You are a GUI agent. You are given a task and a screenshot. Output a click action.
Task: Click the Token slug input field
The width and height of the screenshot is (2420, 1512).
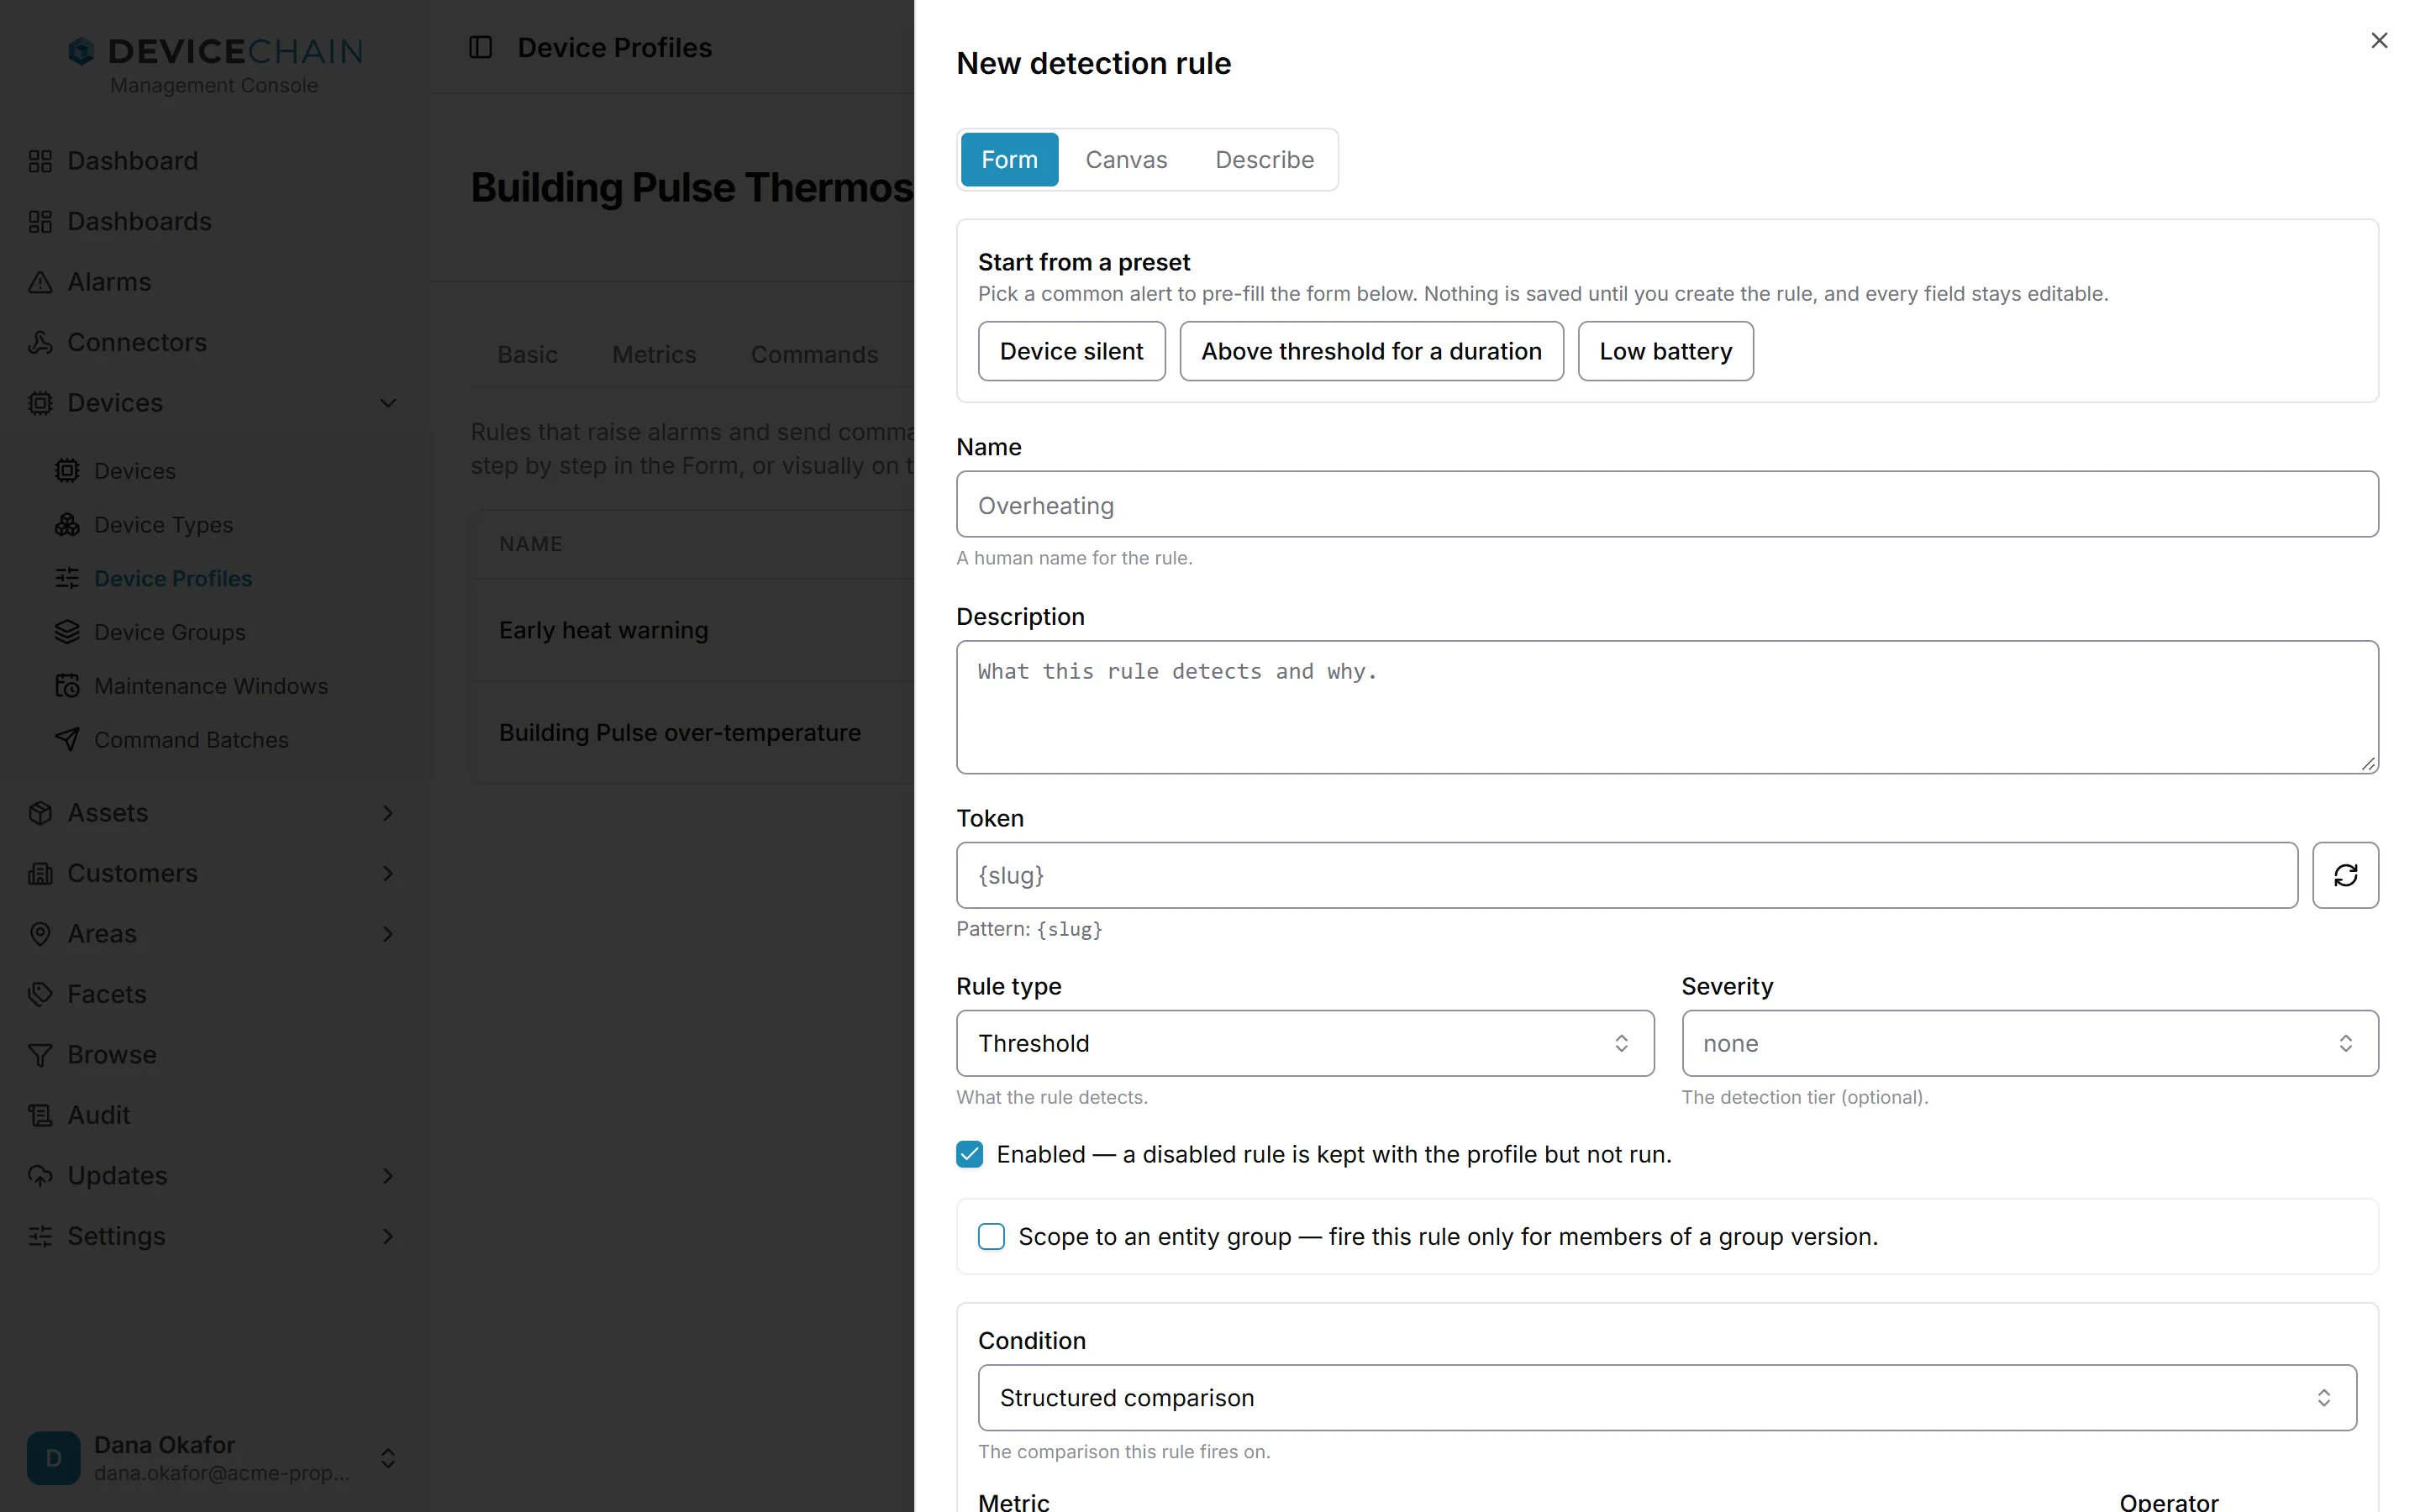coord(1627,875)
